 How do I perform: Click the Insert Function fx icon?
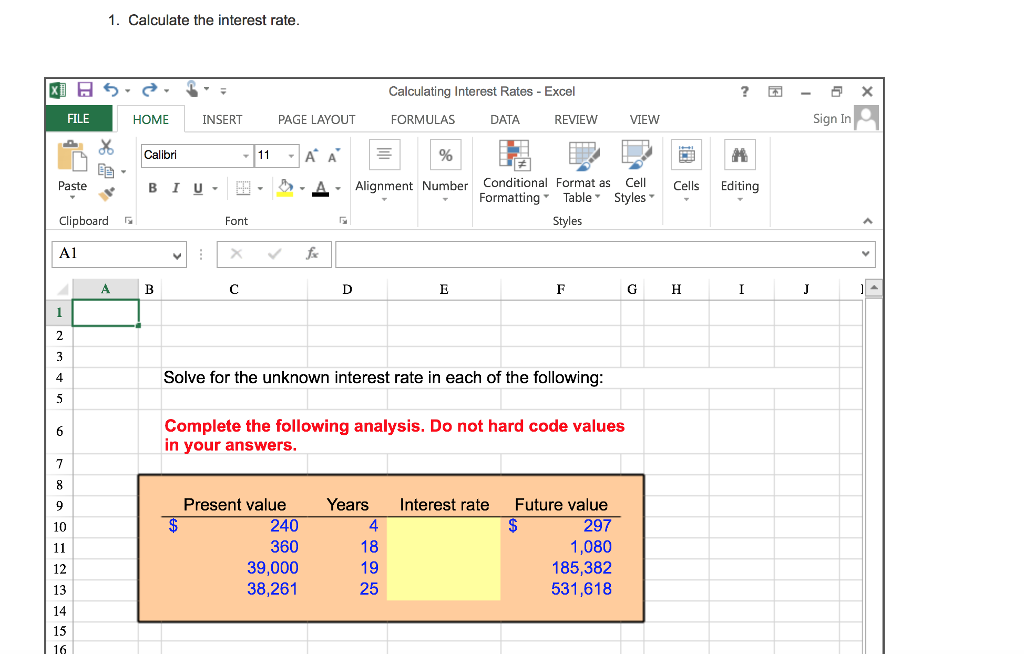pos(313,255)
